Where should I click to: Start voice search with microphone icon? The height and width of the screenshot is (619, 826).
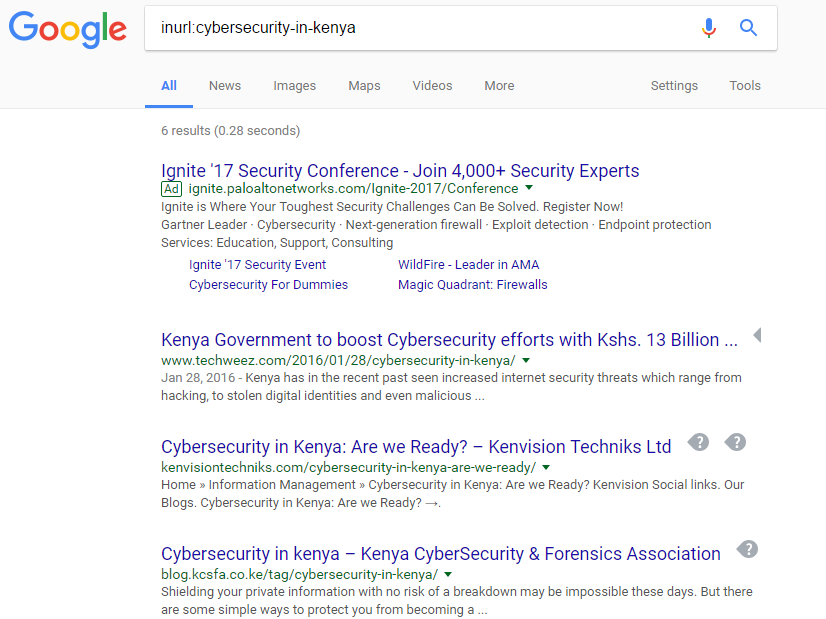(x=709, y=28)
